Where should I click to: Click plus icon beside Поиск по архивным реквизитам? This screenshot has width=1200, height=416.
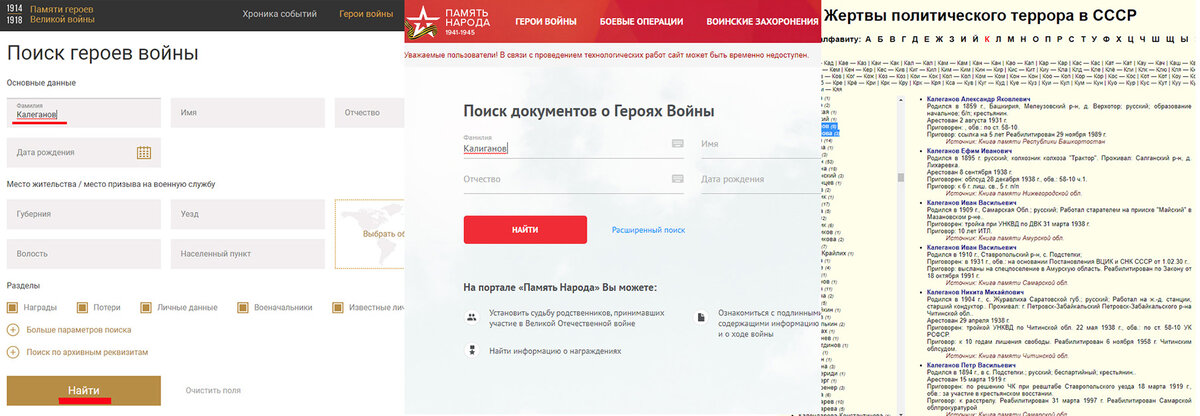pos(13,352)
